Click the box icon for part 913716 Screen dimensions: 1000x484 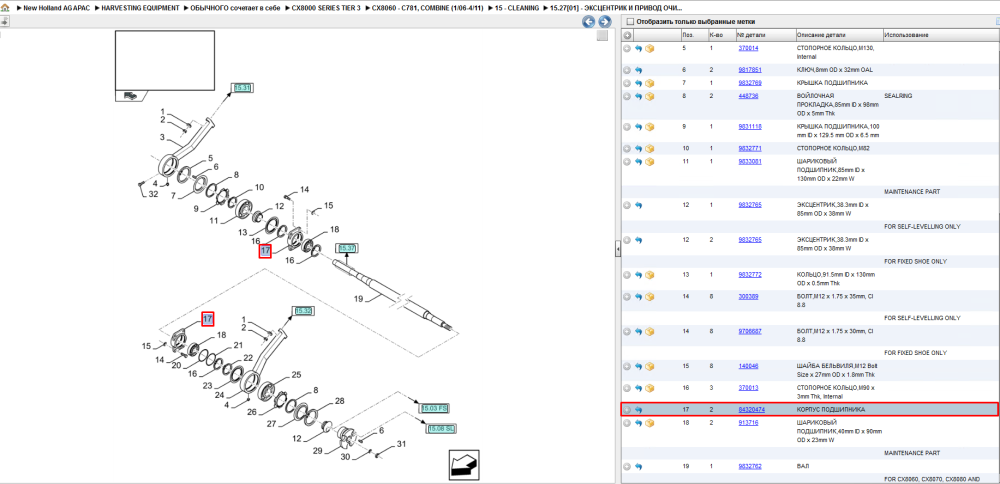click(x=650, y=423)
